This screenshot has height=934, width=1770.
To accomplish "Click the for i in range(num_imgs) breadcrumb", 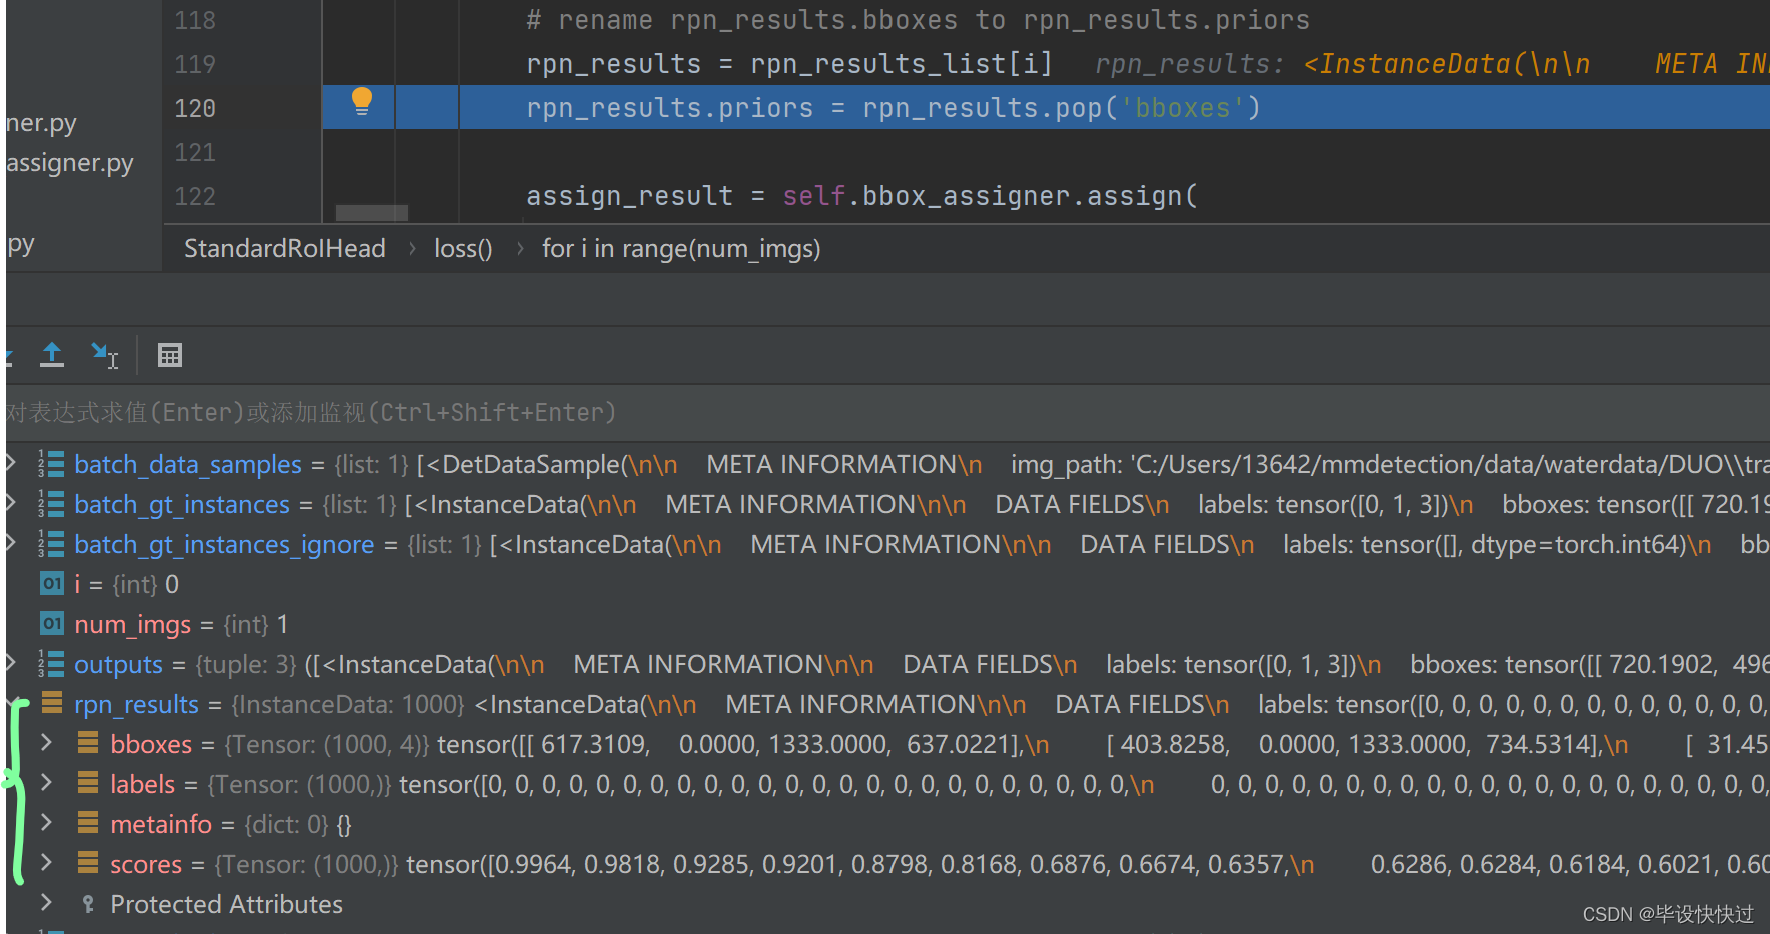I will coord(680,248).
